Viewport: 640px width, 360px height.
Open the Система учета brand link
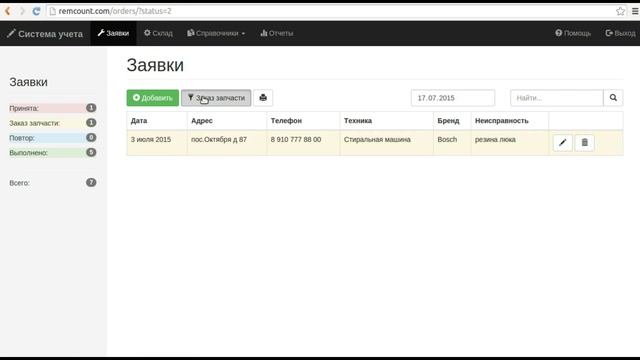(45, 33)
